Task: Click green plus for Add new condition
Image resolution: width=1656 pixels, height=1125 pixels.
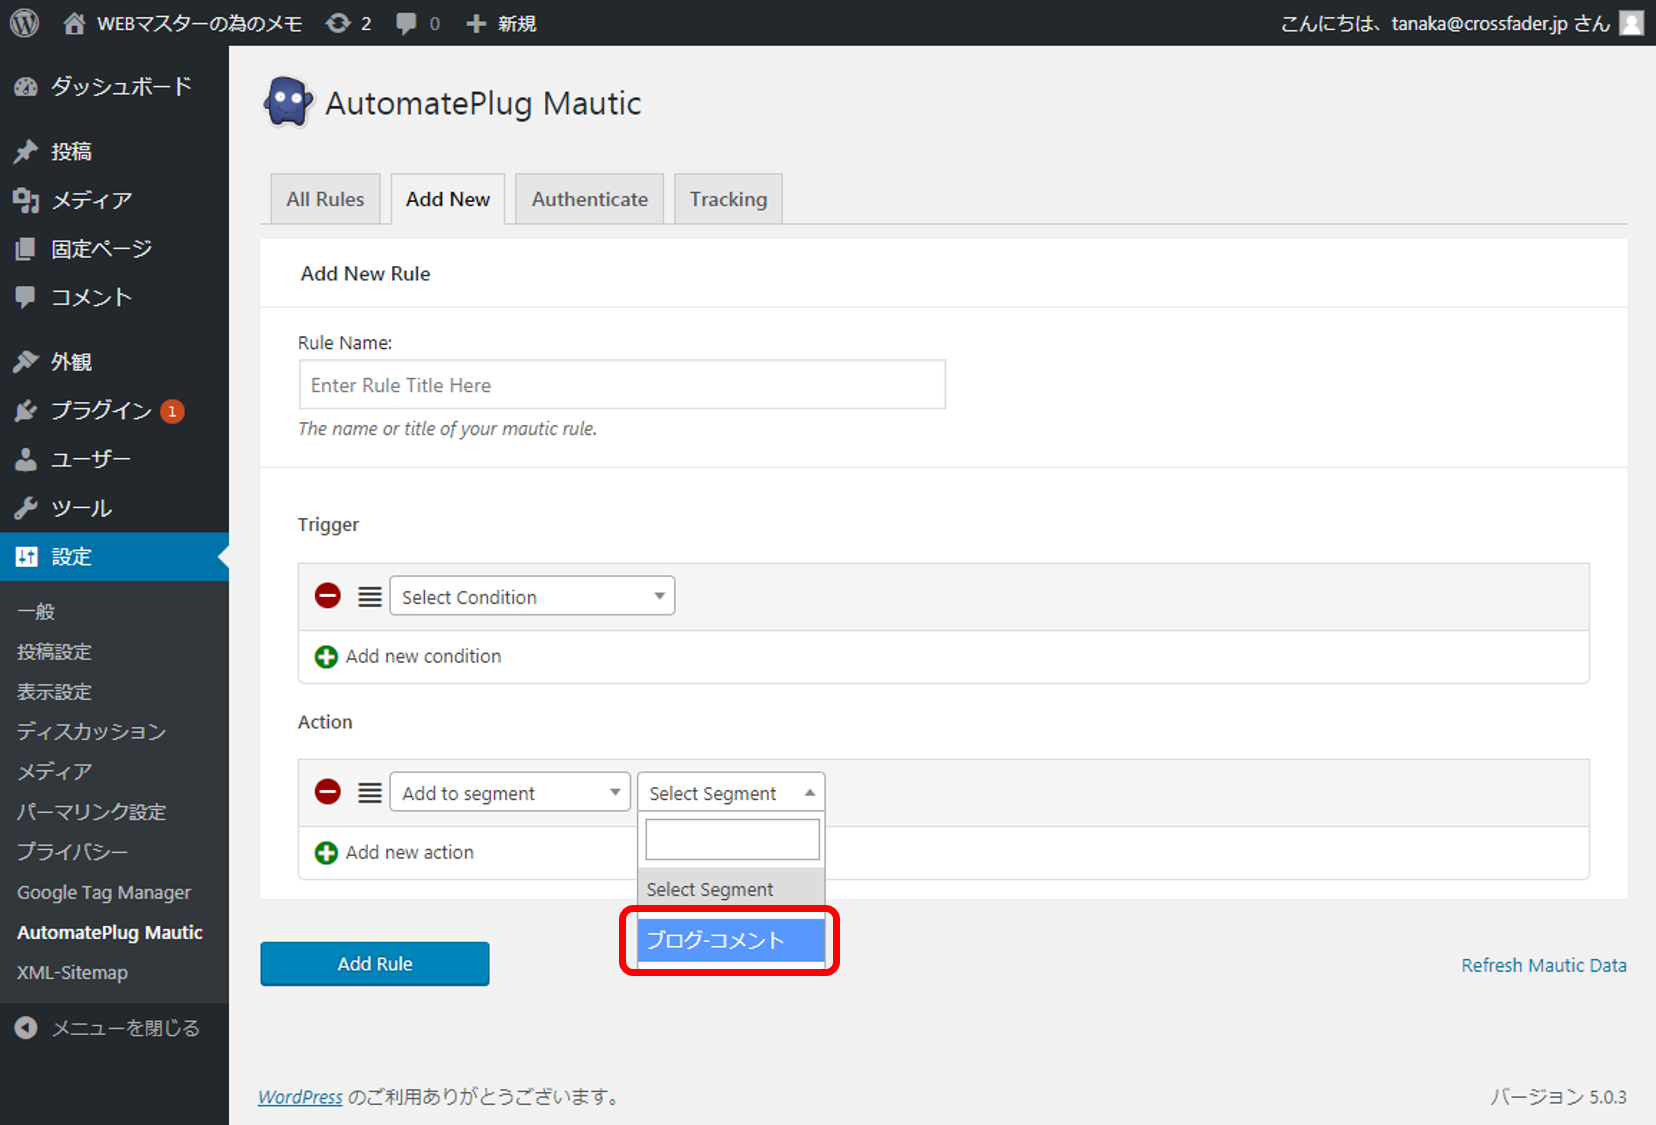Action: coord(326,657)
